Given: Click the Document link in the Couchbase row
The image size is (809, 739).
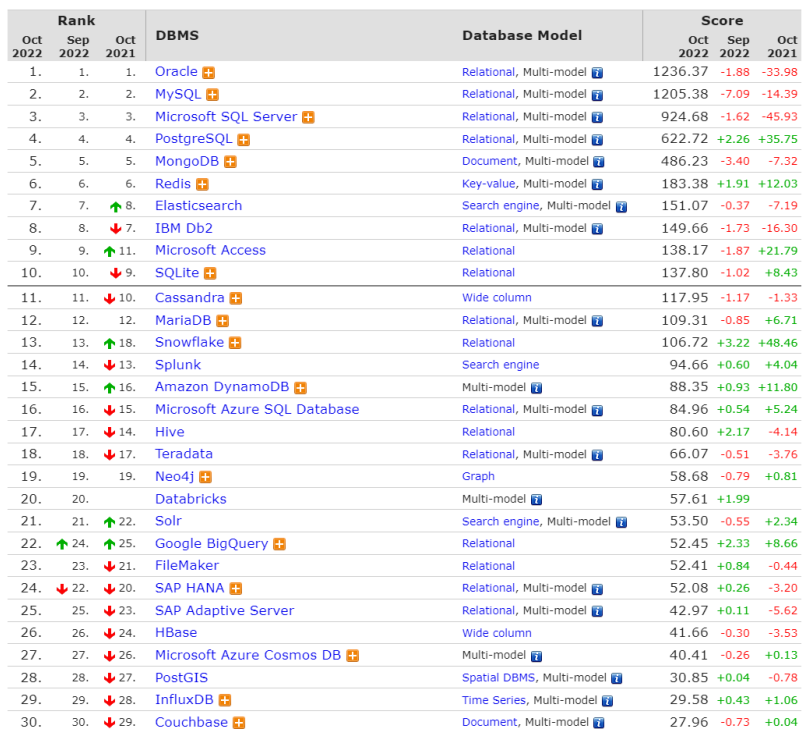Looking at the screenshot, I should pyautogui.click(x=489, y=722).
